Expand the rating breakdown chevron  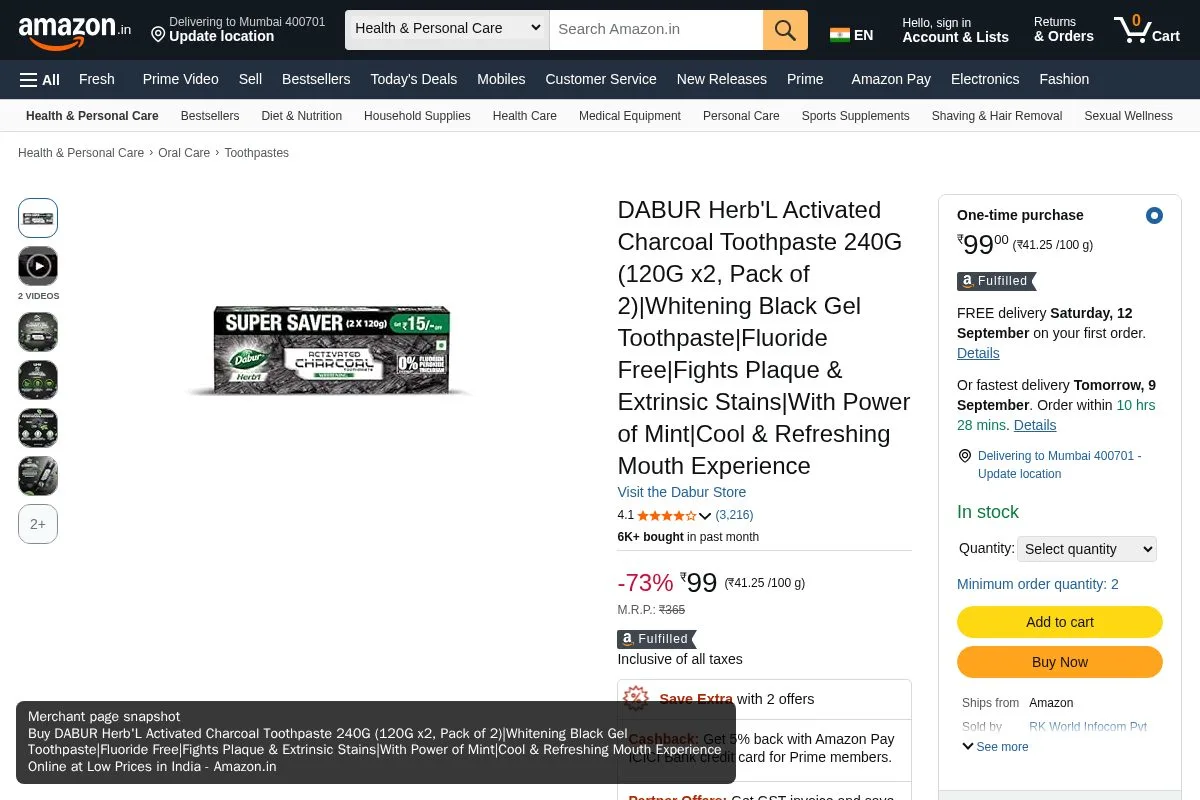click(705, 516)
